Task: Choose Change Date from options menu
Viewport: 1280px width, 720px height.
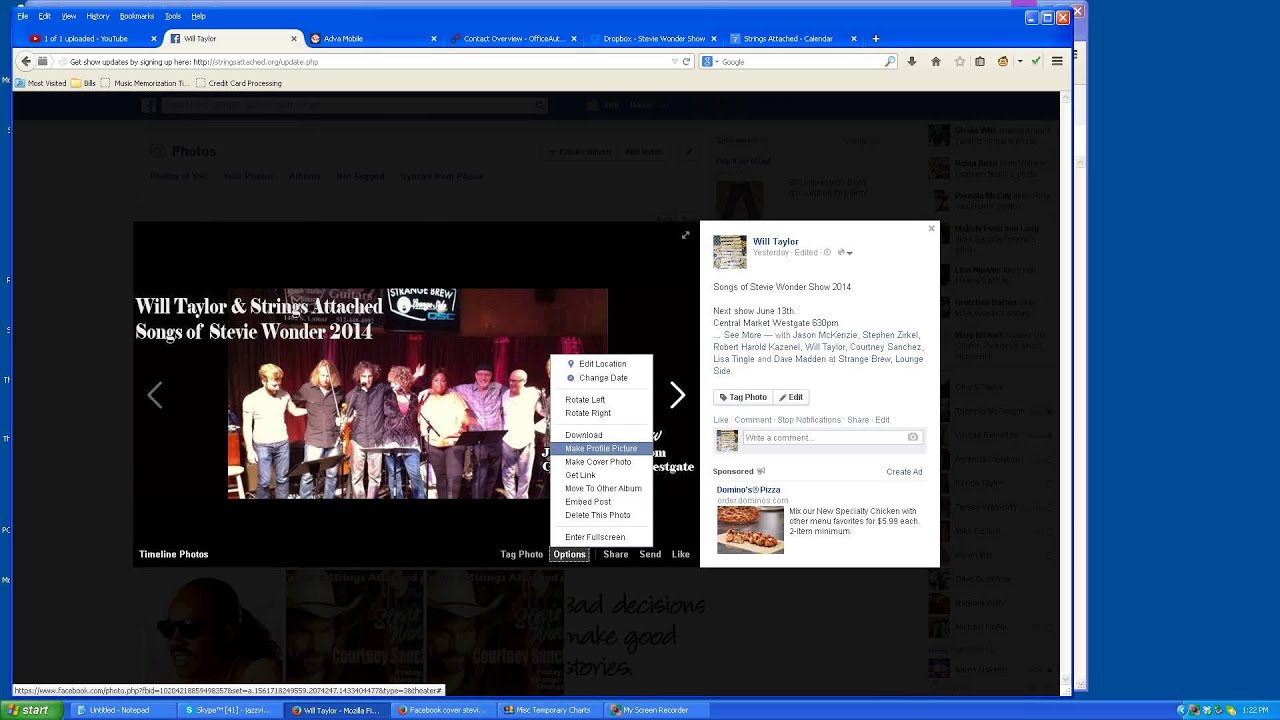Action: pos(601,378)
